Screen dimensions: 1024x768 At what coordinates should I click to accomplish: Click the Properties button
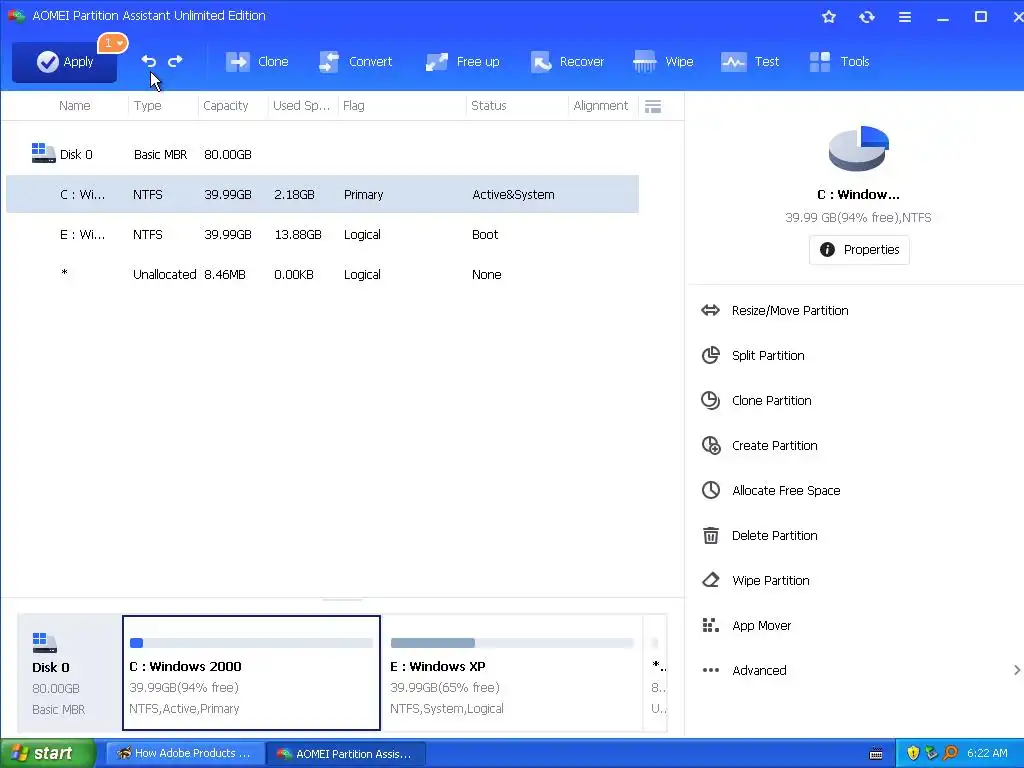[859, 250]
